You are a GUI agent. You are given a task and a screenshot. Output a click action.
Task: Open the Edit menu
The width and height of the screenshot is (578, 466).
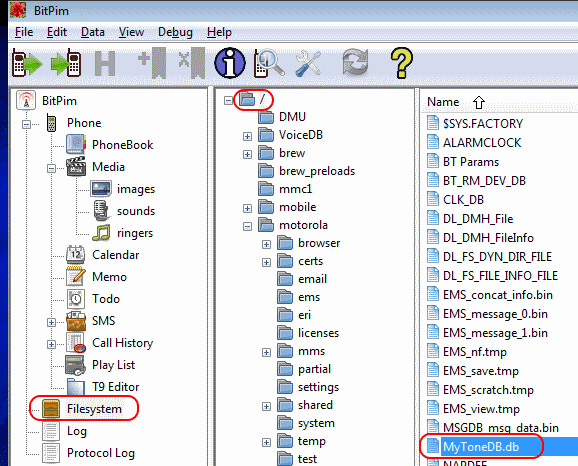(57, 32)
